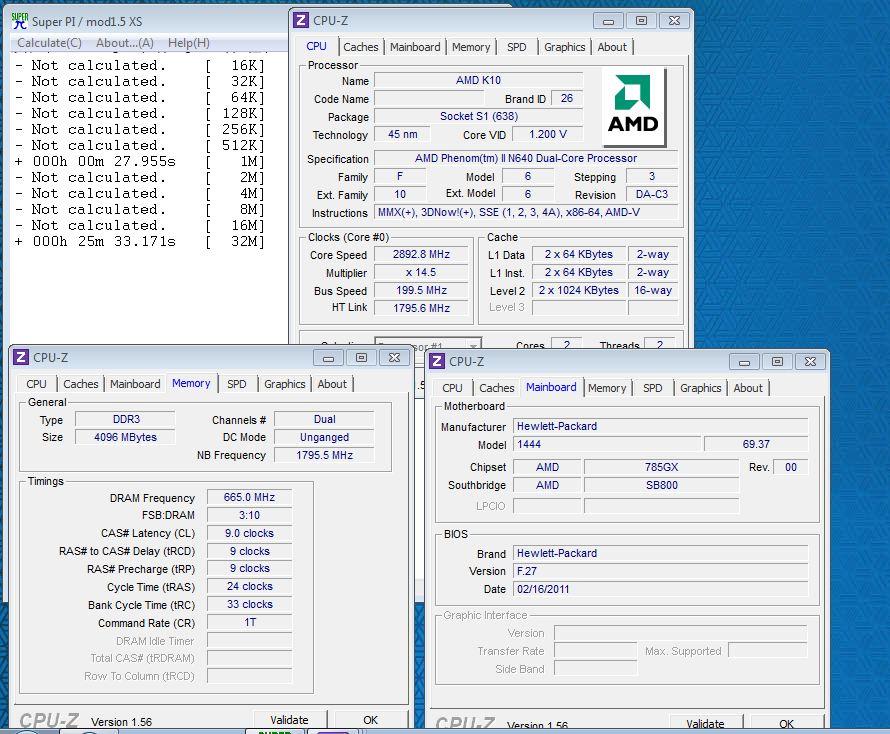Close the CPU-Z Mainboard window
This screenshot has width=890, height=734.
pos(811,362)
